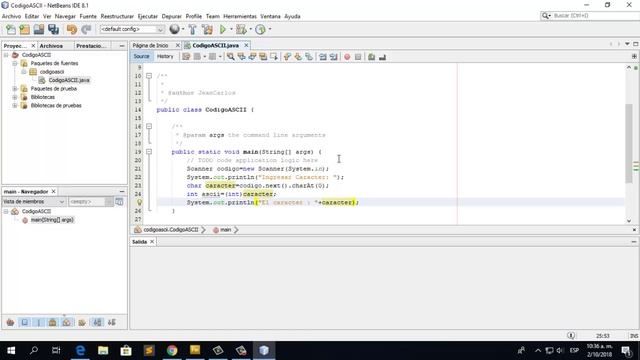
Task: Click the lightbulb hint on line 25
Action: tap(139, 202)
